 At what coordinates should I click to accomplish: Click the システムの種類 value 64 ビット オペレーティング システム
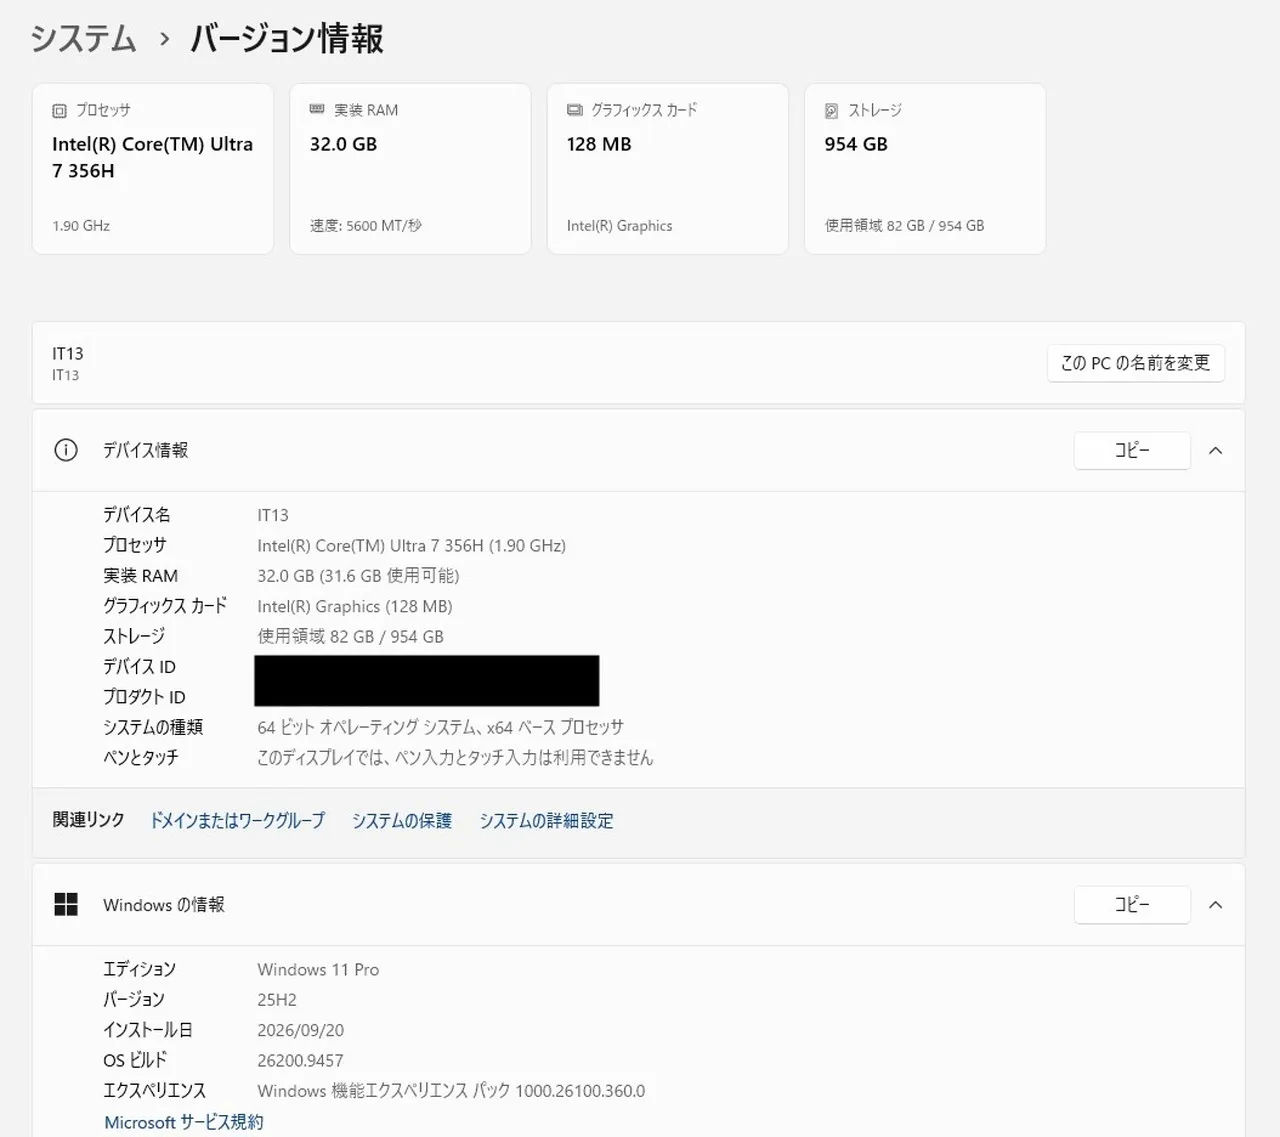(440, 727)
